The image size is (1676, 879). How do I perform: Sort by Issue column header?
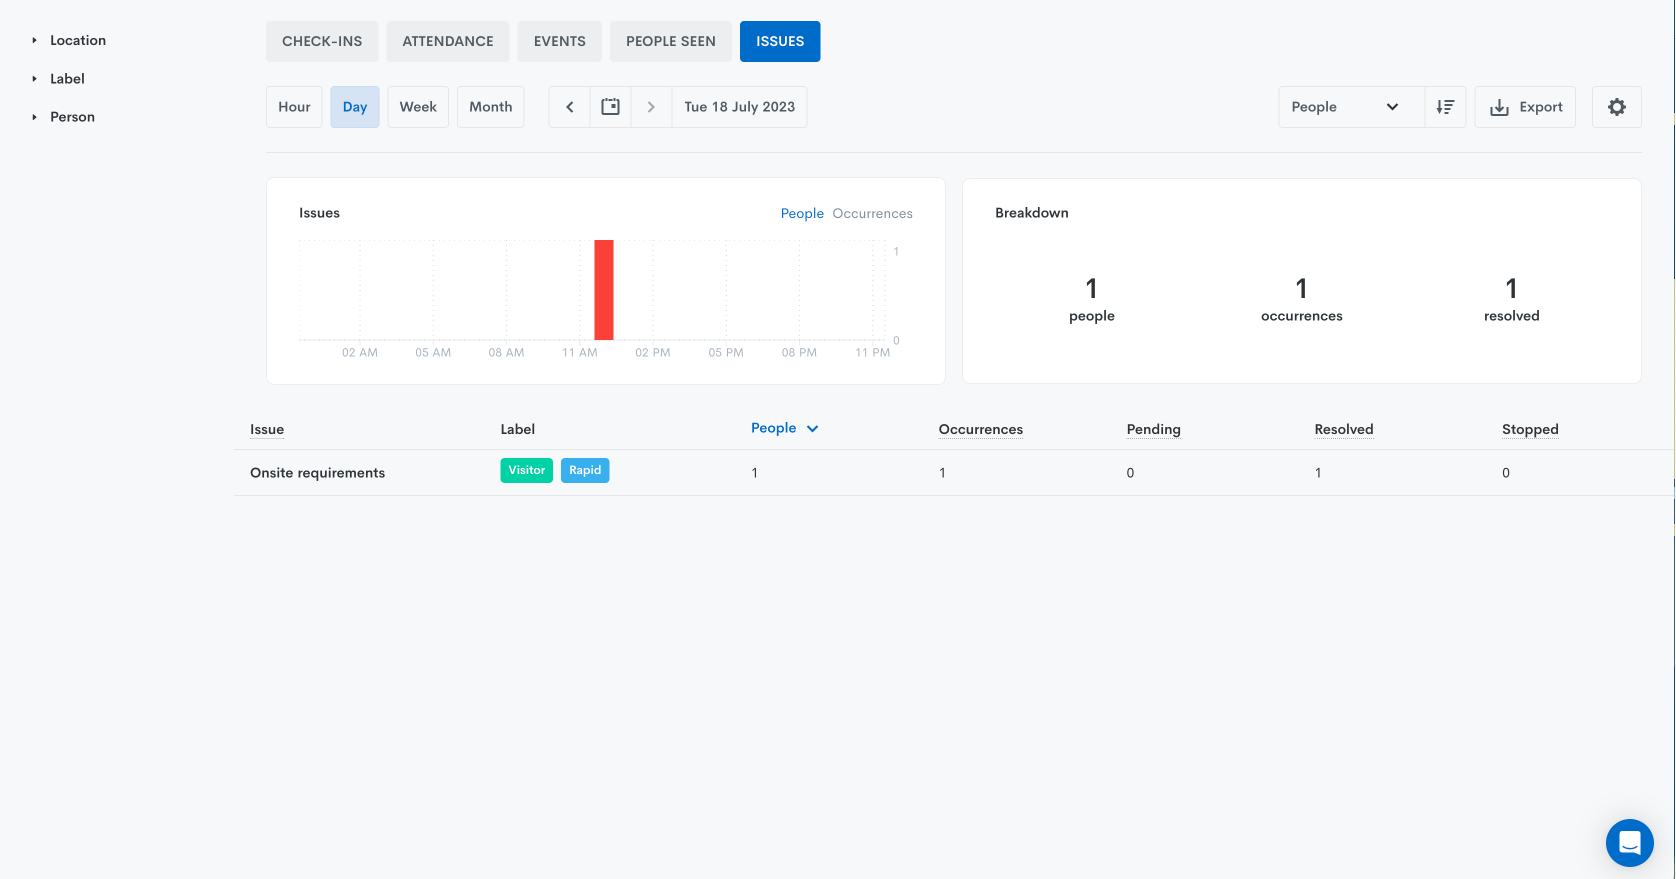click(267, 429)
